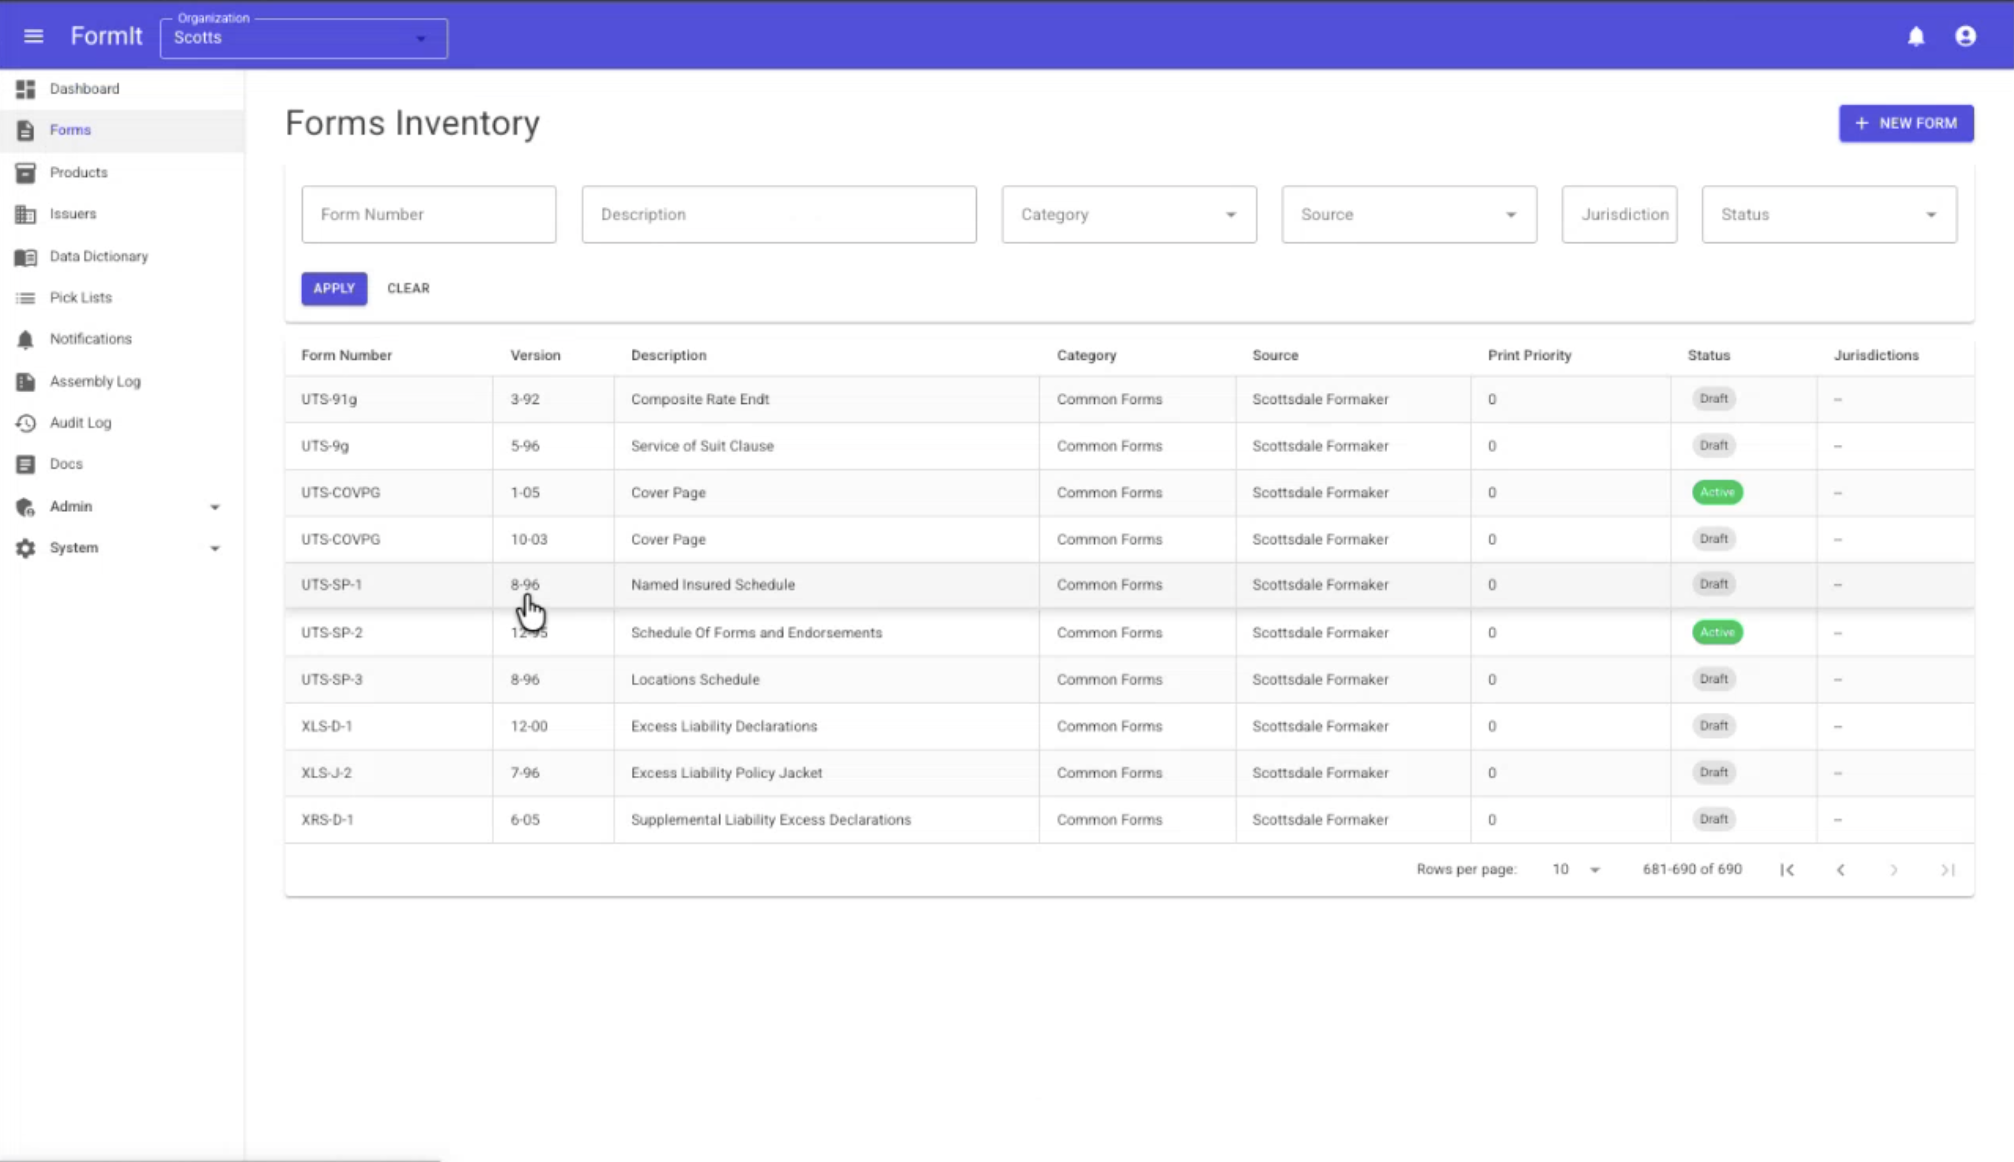Open Products from the sidebar
This screenshot has width=2014, height=1162.
coord(122,173)
